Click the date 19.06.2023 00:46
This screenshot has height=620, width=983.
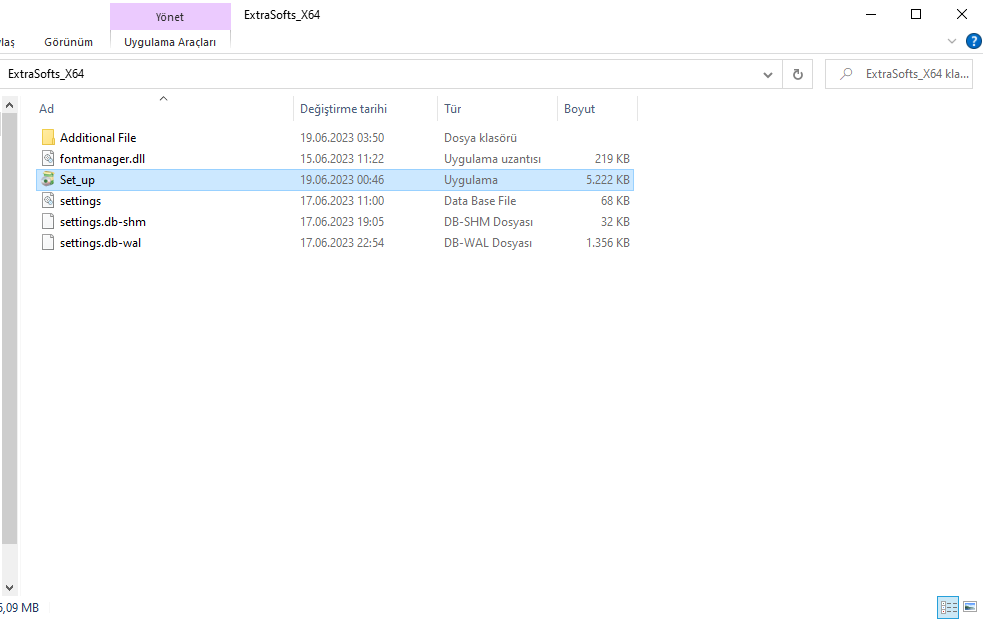[x=342, y=179]
